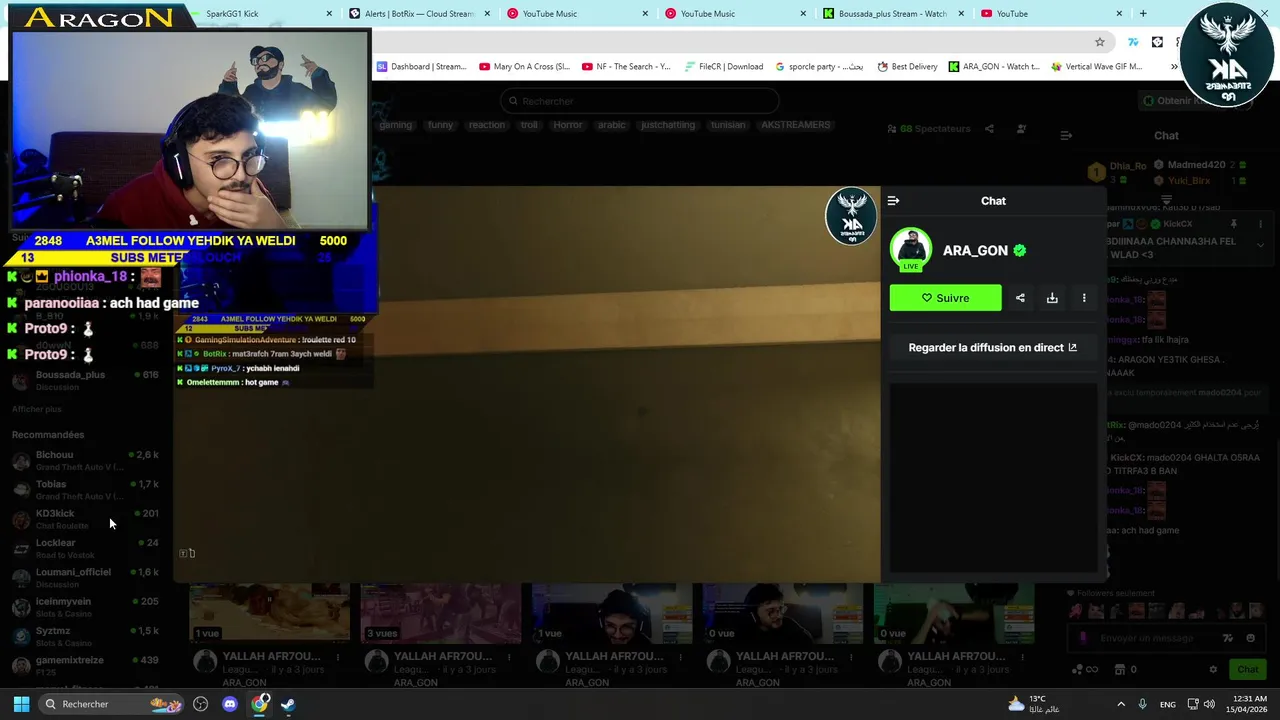
Task: Expand the bookmarks overflow chevron
Action: click(x=1174, y=67)
